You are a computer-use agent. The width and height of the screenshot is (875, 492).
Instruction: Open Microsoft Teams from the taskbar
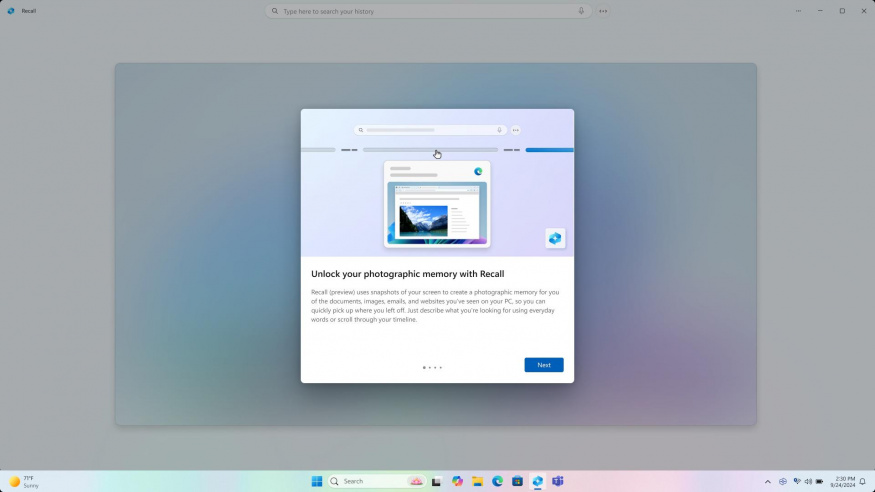pos(558,481)
